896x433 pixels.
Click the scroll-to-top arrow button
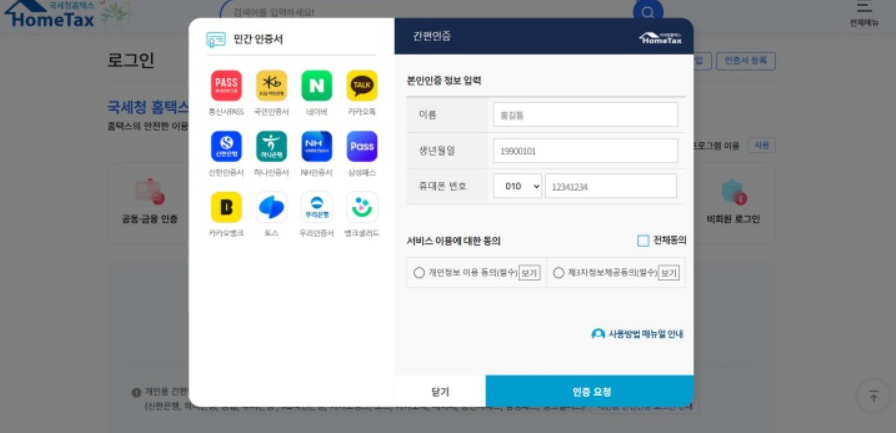873,396
